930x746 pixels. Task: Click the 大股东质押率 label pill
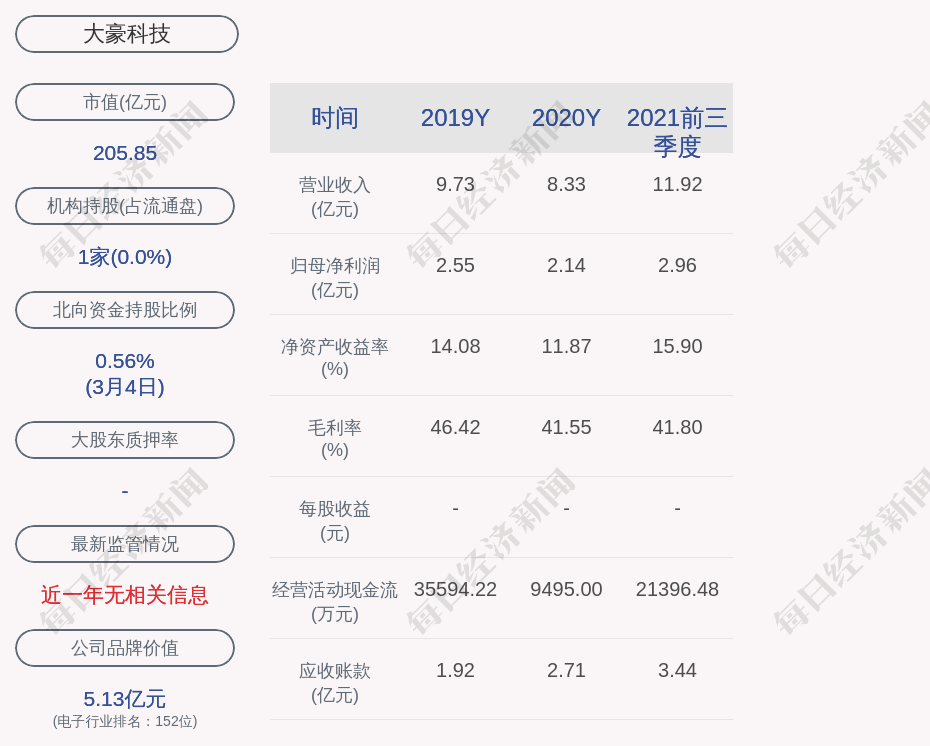click(125, 440)
